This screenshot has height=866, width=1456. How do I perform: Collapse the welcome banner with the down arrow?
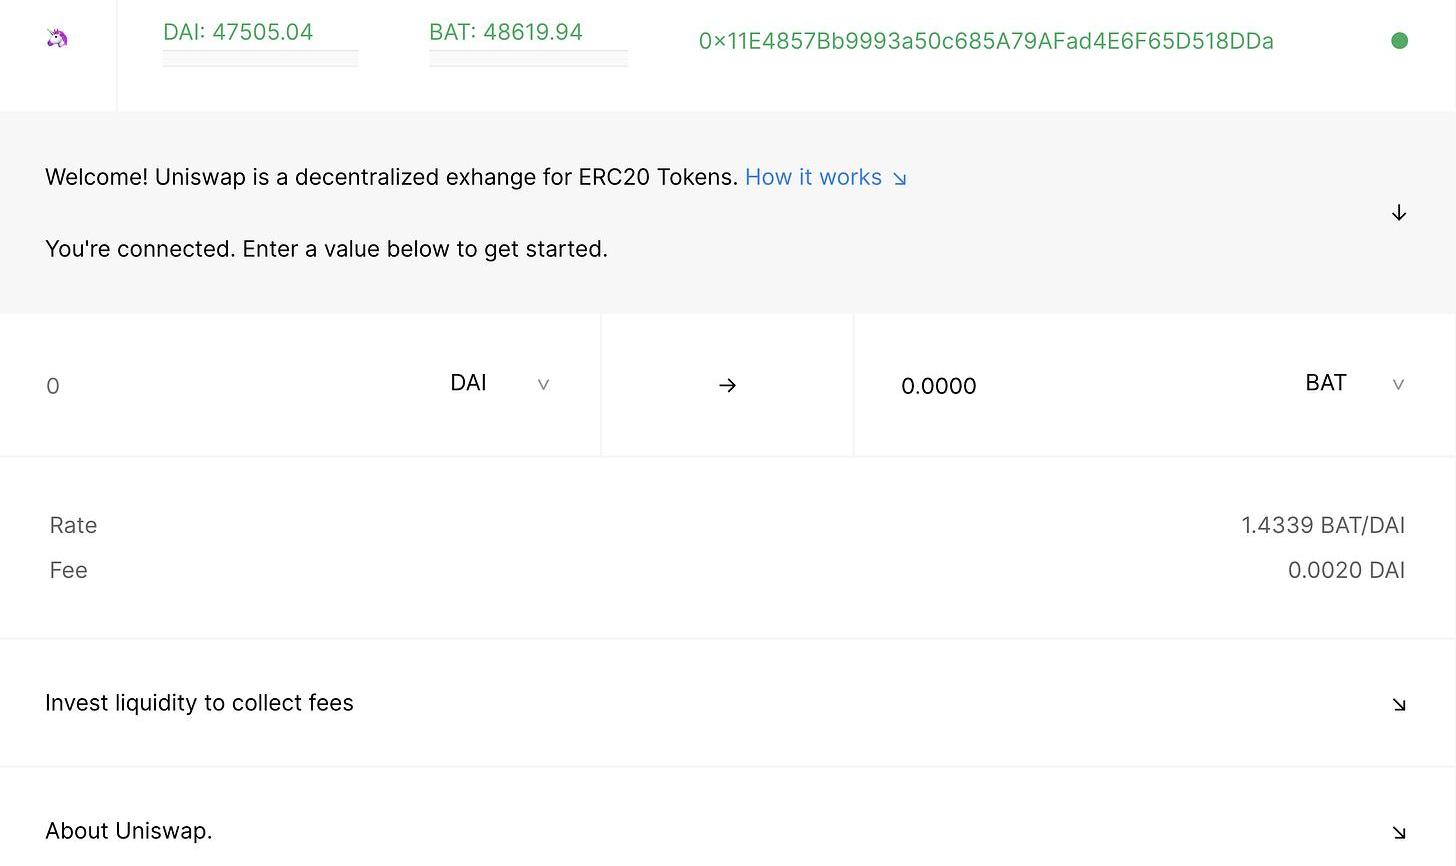(x=1399, y=213)
